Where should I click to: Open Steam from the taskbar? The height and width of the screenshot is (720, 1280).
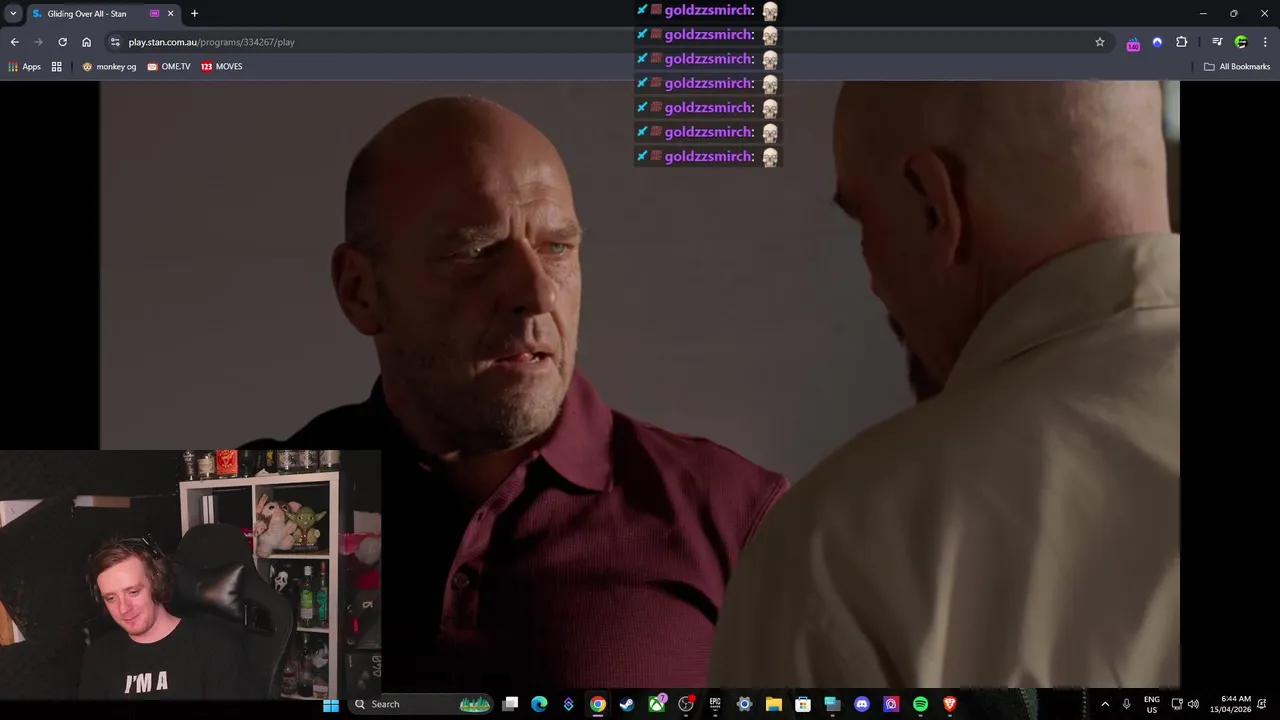pyautogui.click(x=626, y=704)
